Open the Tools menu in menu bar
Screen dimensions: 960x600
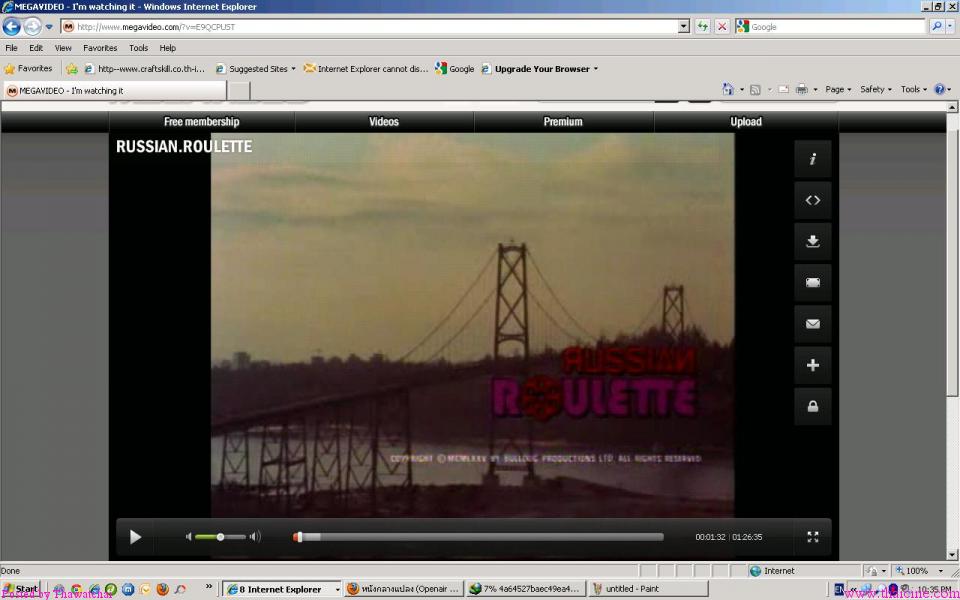click(x=138, y=48)
